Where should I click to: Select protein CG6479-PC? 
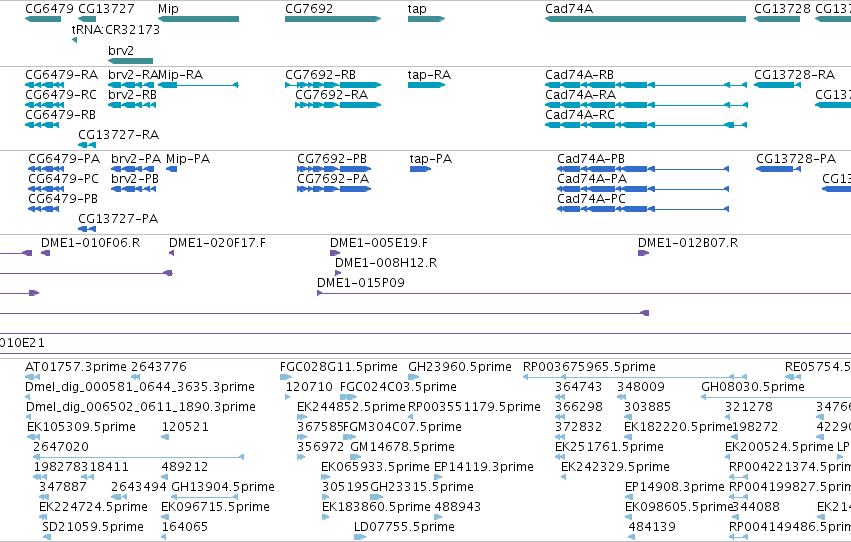click(46, 189)
